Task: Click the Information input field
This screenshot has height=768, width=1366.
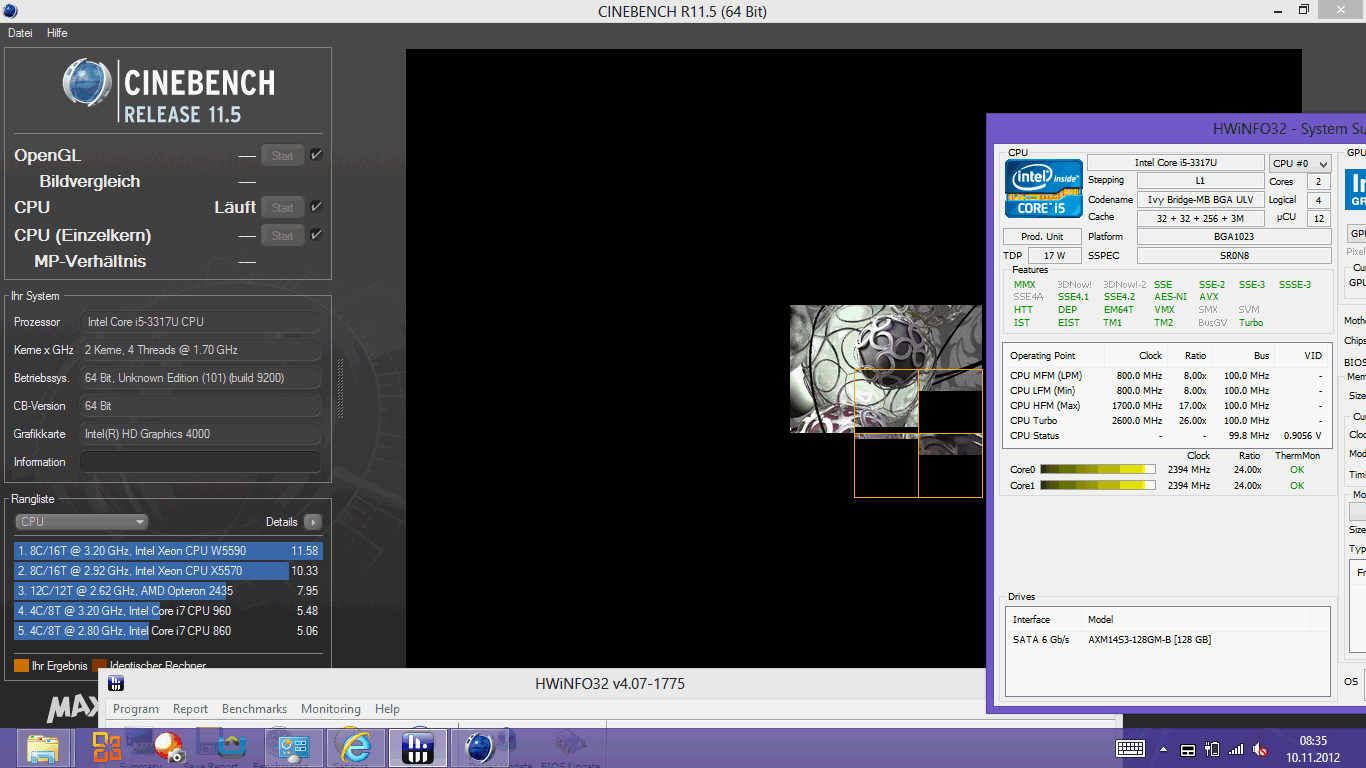Action: point(201,462)
